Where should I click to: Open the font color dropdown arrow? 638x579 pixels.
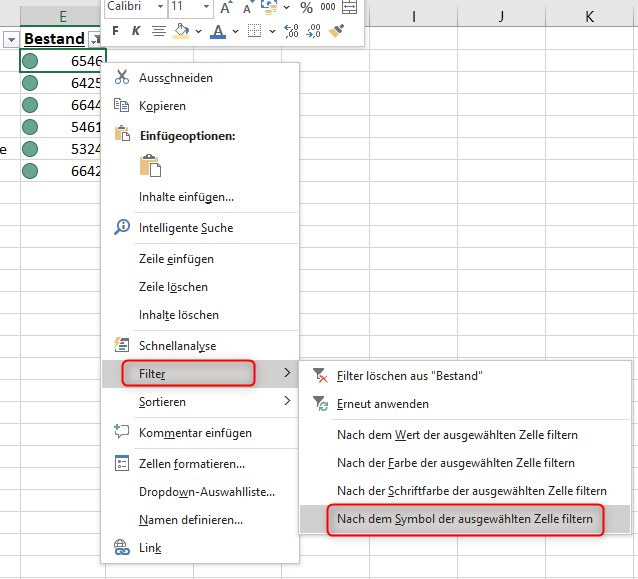(235, 31)
